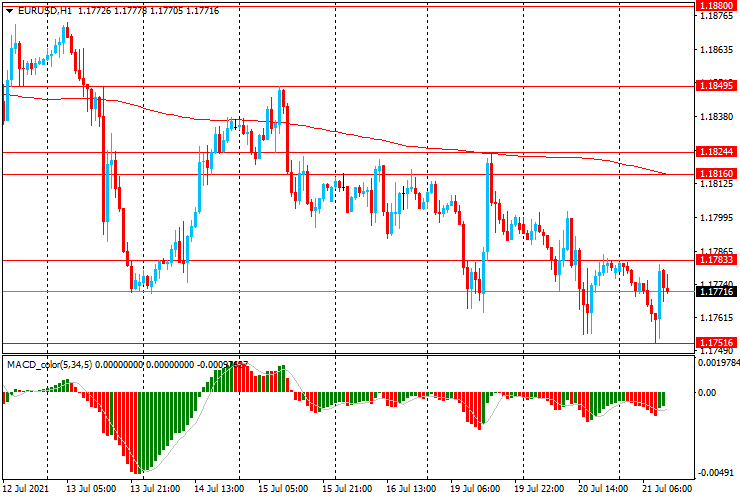This screenshot has width=740, height=500.
Task: Click the 15 Jul 21:00 time label
Action: [x=347, y=488]
